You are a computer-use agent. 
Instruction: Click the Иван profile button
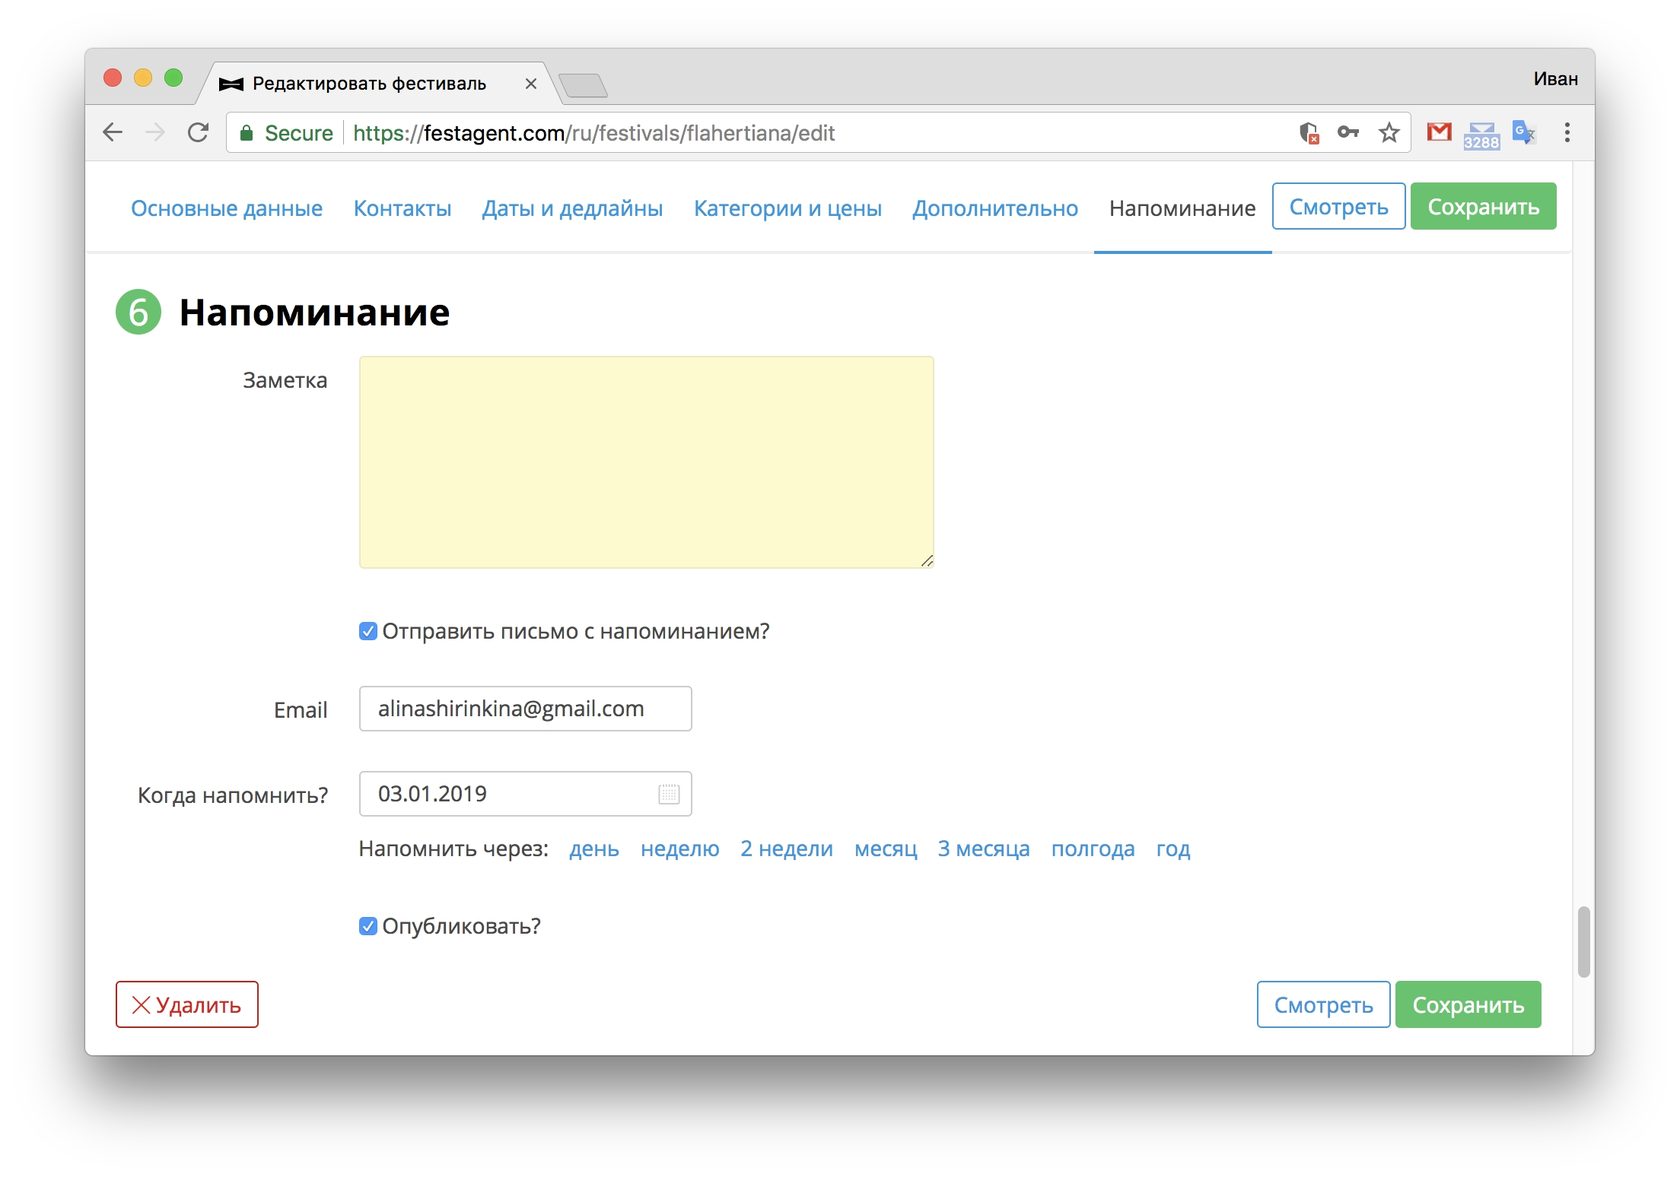pyautogui.click(x=1555, y=79)
